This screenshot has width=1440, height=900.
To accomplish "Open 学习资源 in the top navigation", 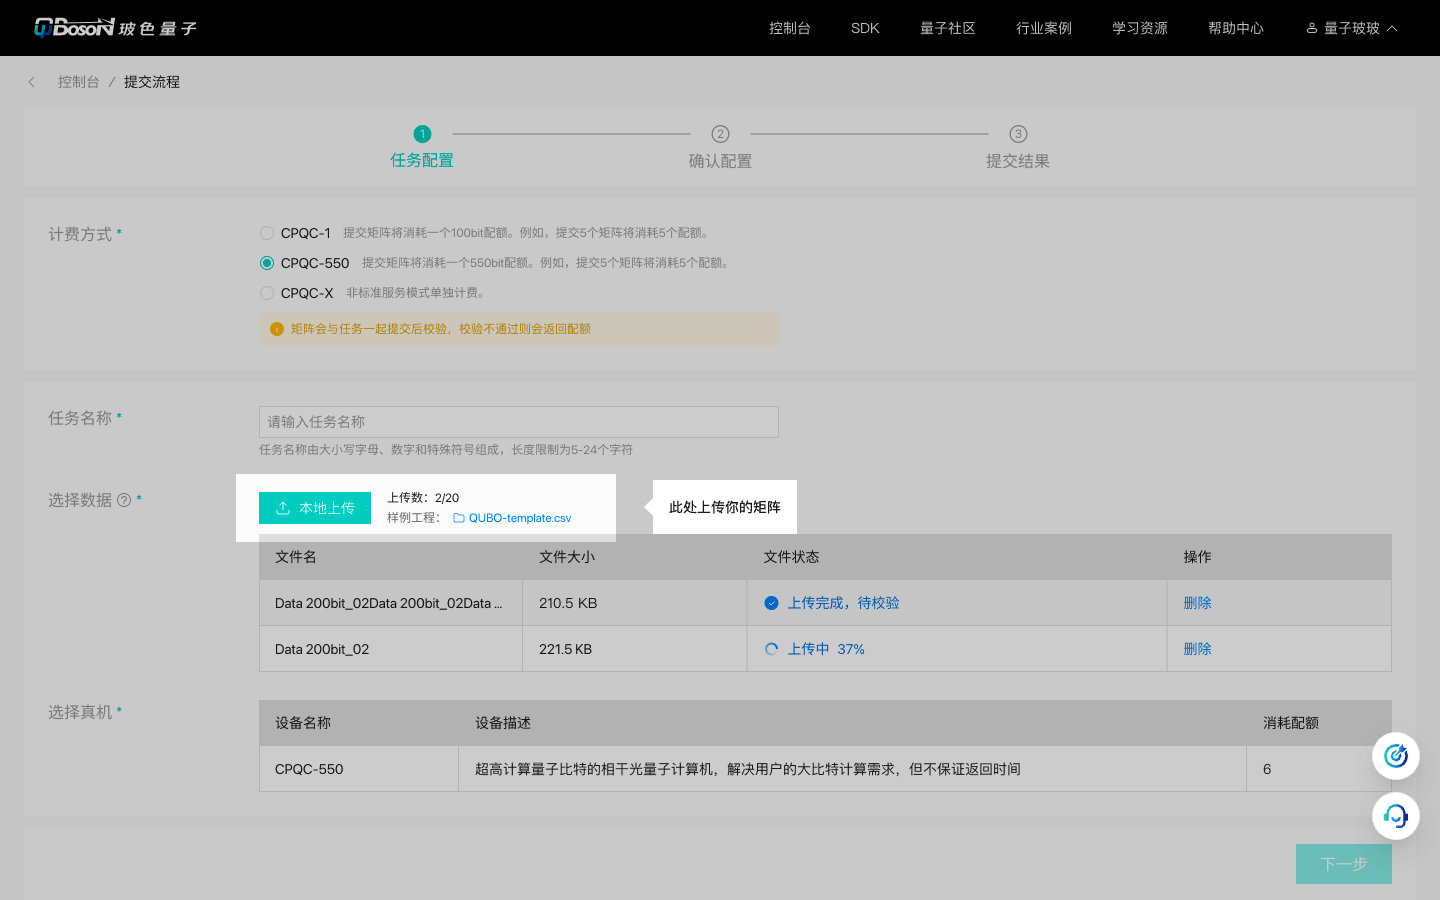I will coord(1140,28).
